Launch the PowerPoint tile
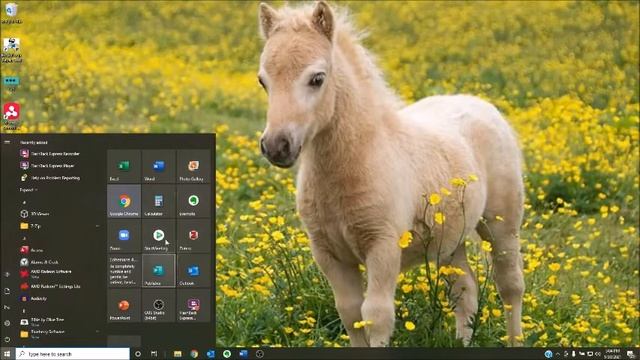Screen dimensions: 640x360 [x=124, y=305]
